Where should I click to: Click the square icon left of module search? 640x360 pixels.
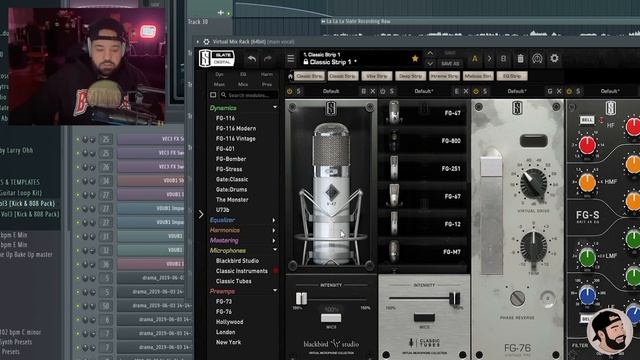pyautogui.click(x=213, y=95)
